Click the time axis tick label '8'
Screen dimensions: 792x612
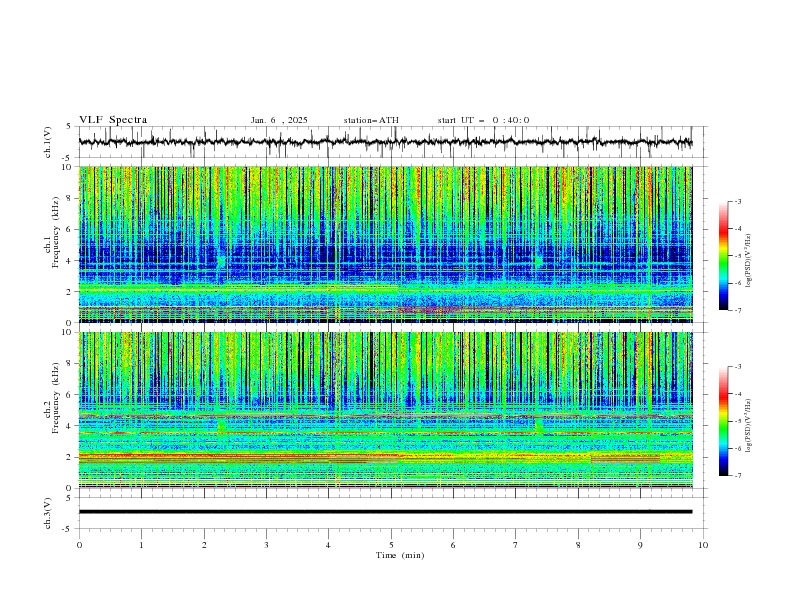click(x=578, y=545)
